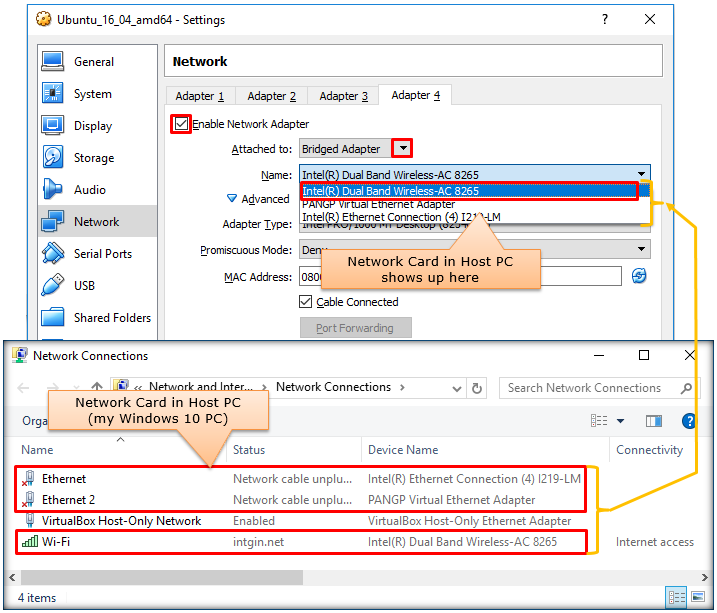This screenshot has width=717, height=613.
Task: Click the Port Forwarding button
Action: 355,328
